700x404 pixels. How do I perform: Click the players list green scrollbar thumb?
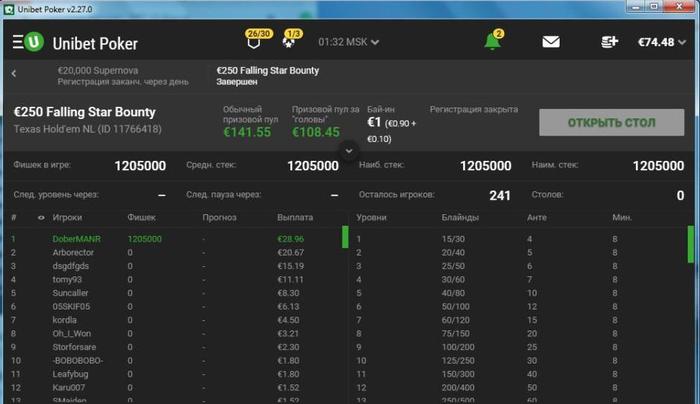pyautogui.click(x=345, y=237)
